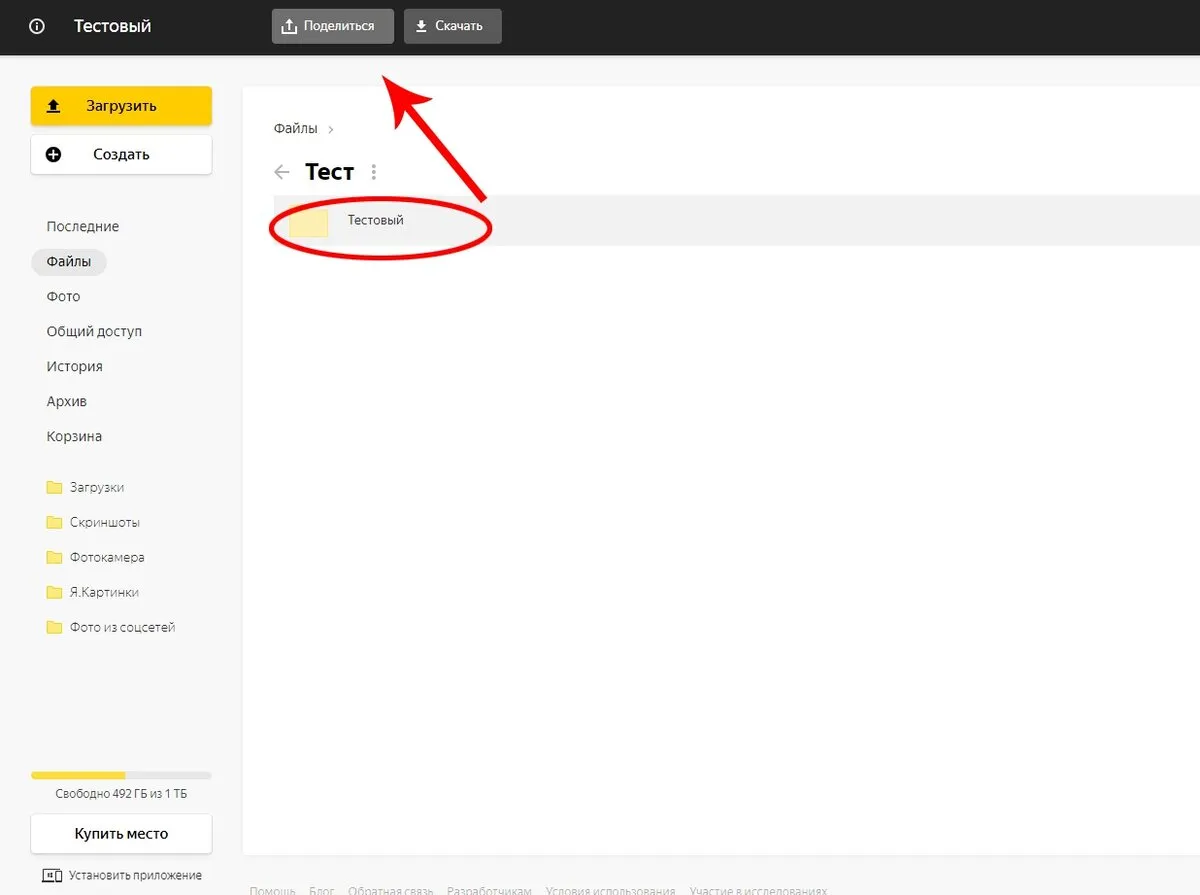The image size is (1200, 895).
Task: Click the Разработчикам footer link
Action: (489, 890)
